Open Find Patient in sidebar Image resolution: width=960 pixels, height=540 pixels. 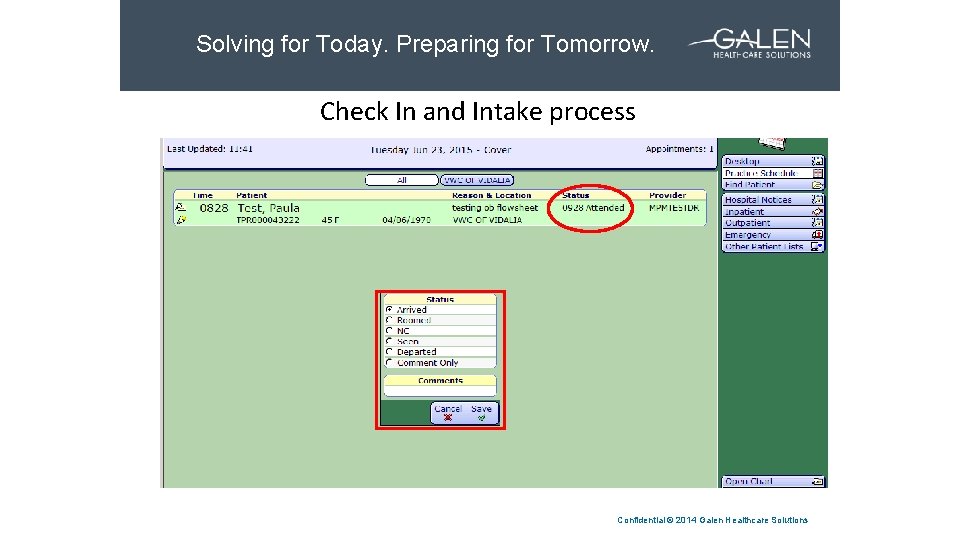(x=773, y=184)
